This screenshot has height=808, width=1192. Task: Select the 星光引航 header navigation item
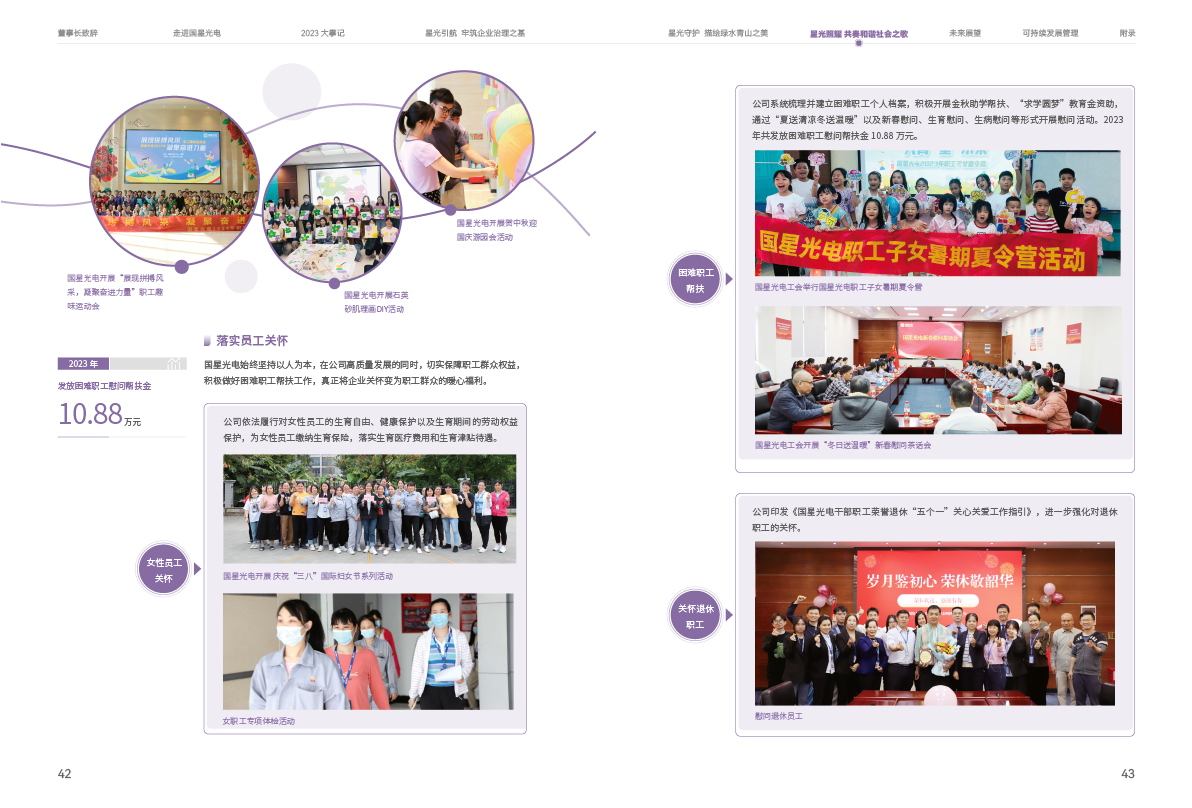pyautogui.click(x=474, y=33)
